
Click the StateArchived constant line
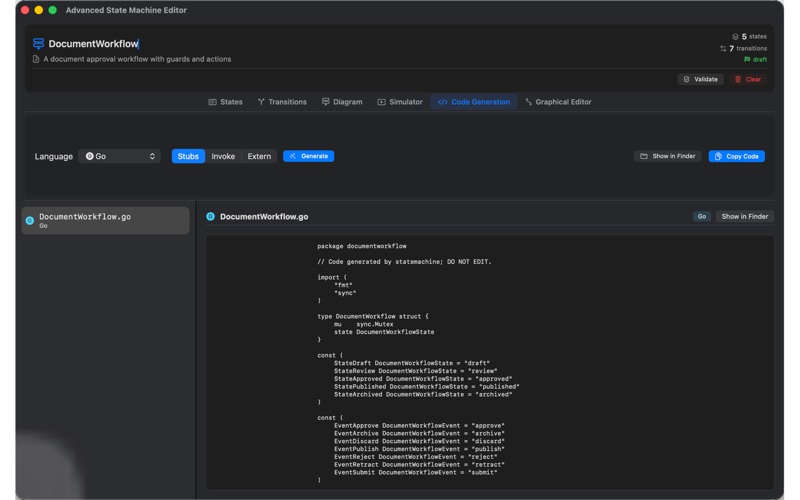(x=423, y=394)
